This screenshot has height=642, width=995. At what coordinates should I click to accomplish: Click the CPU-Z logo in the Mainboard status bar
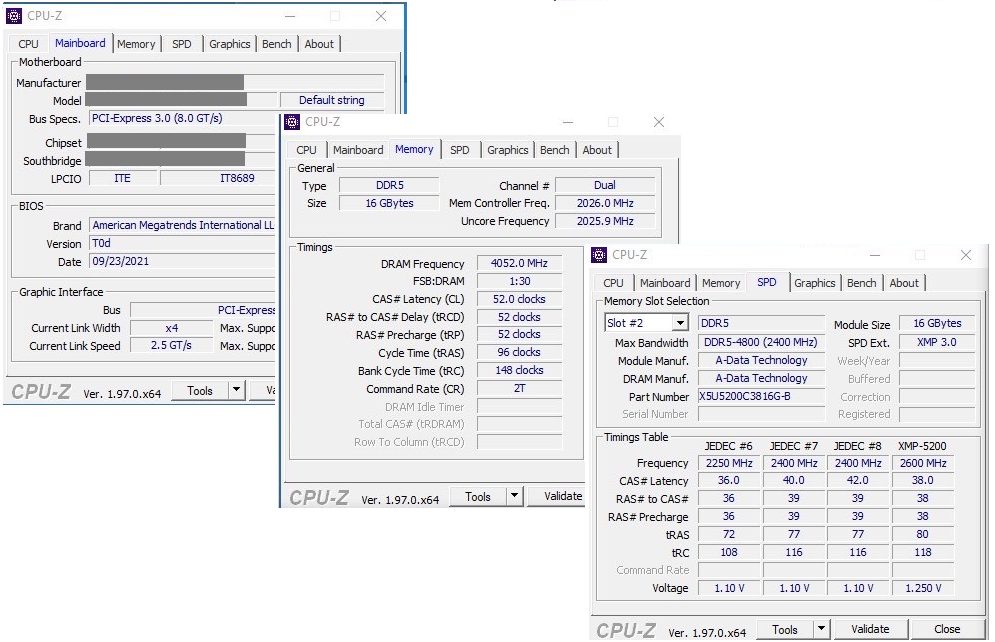point(40,392)
